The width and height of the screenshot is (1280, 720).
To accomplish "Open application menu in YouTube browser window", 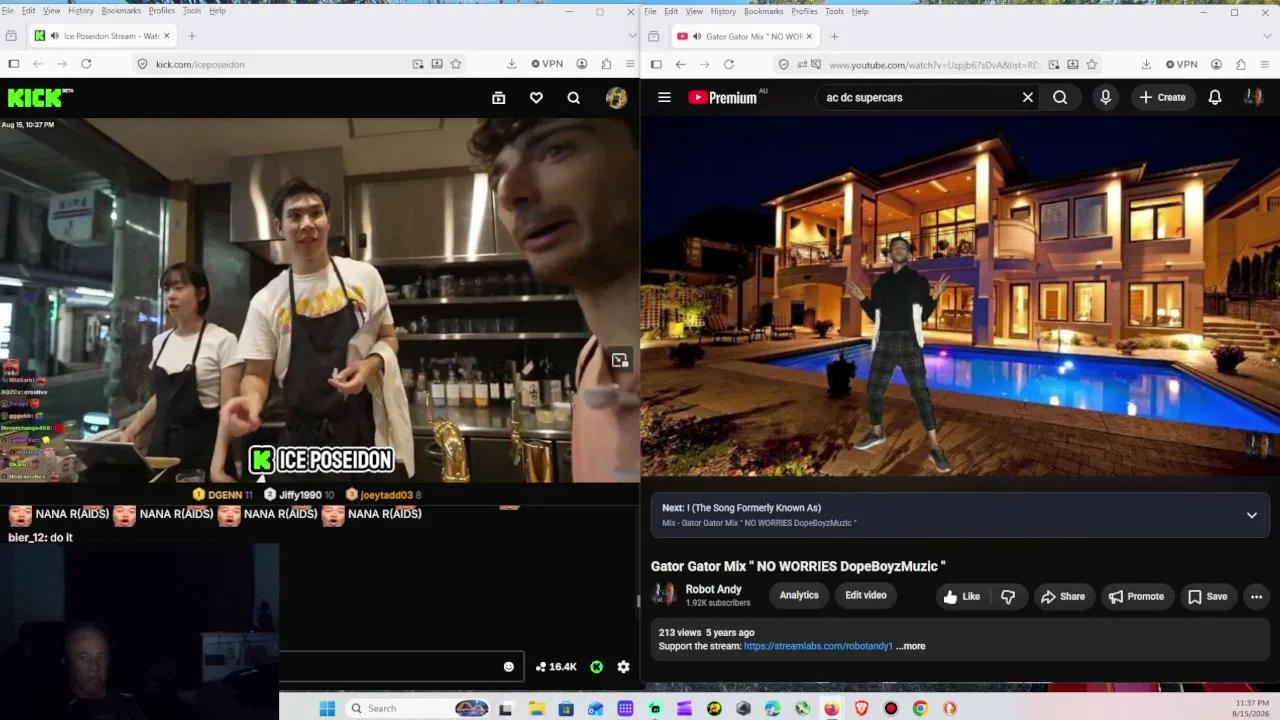I will 1264,64.
